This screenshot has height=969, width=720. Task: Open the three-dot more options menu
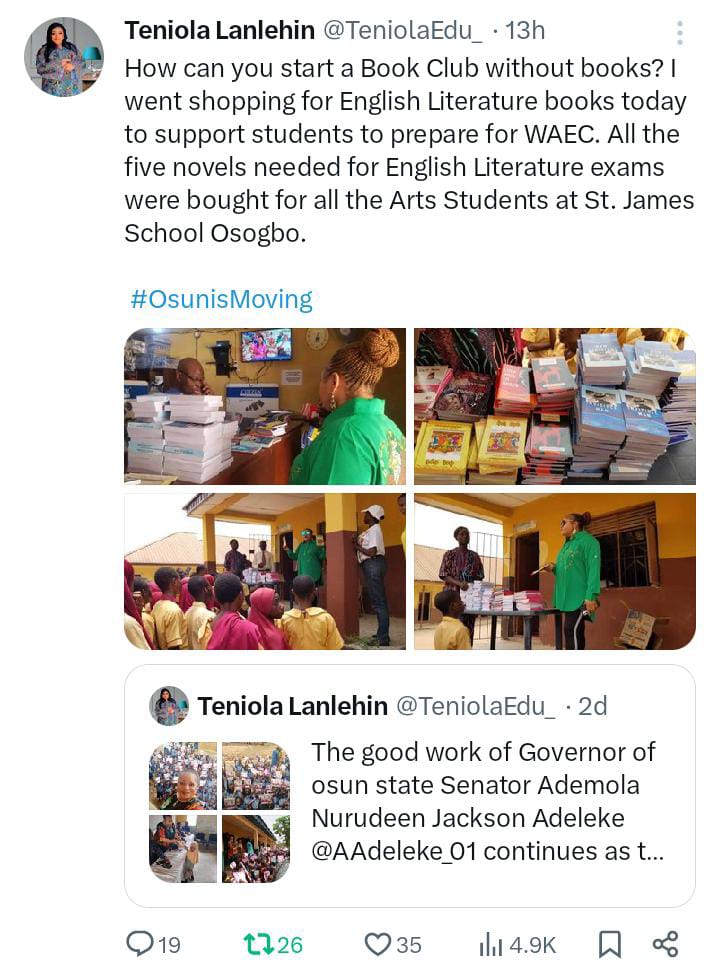679,33
